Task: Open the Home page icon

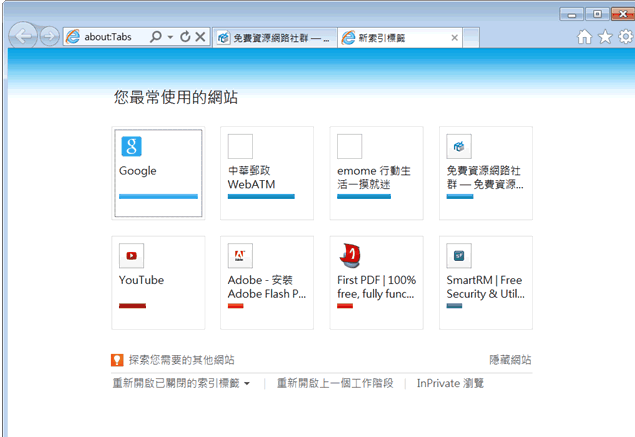Action: pyautogui.click(x=584, y=37)
